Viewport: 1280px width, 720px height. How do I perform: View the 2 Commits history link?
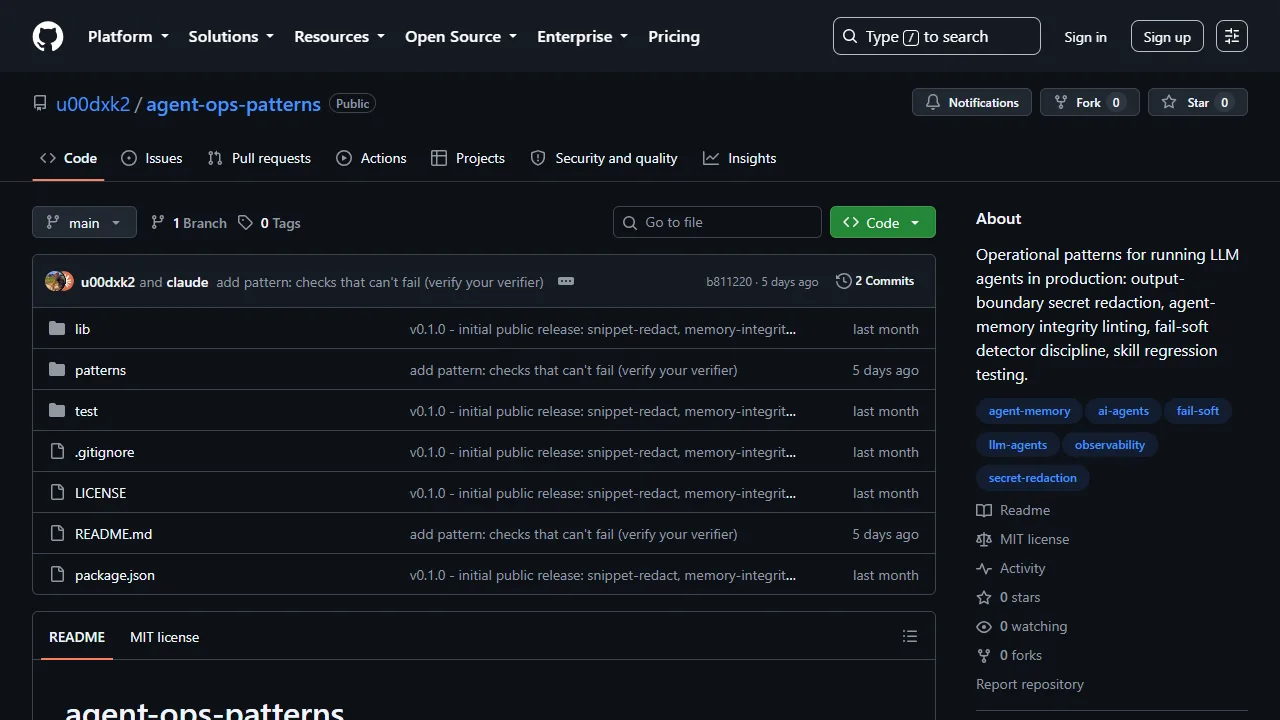875,281
